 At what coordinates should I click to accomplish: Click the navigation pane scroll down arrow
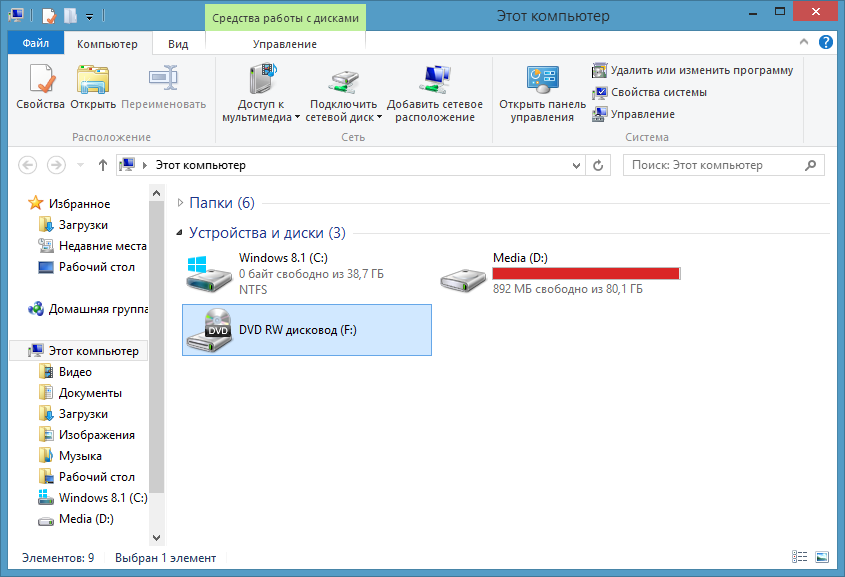point(156,537)
